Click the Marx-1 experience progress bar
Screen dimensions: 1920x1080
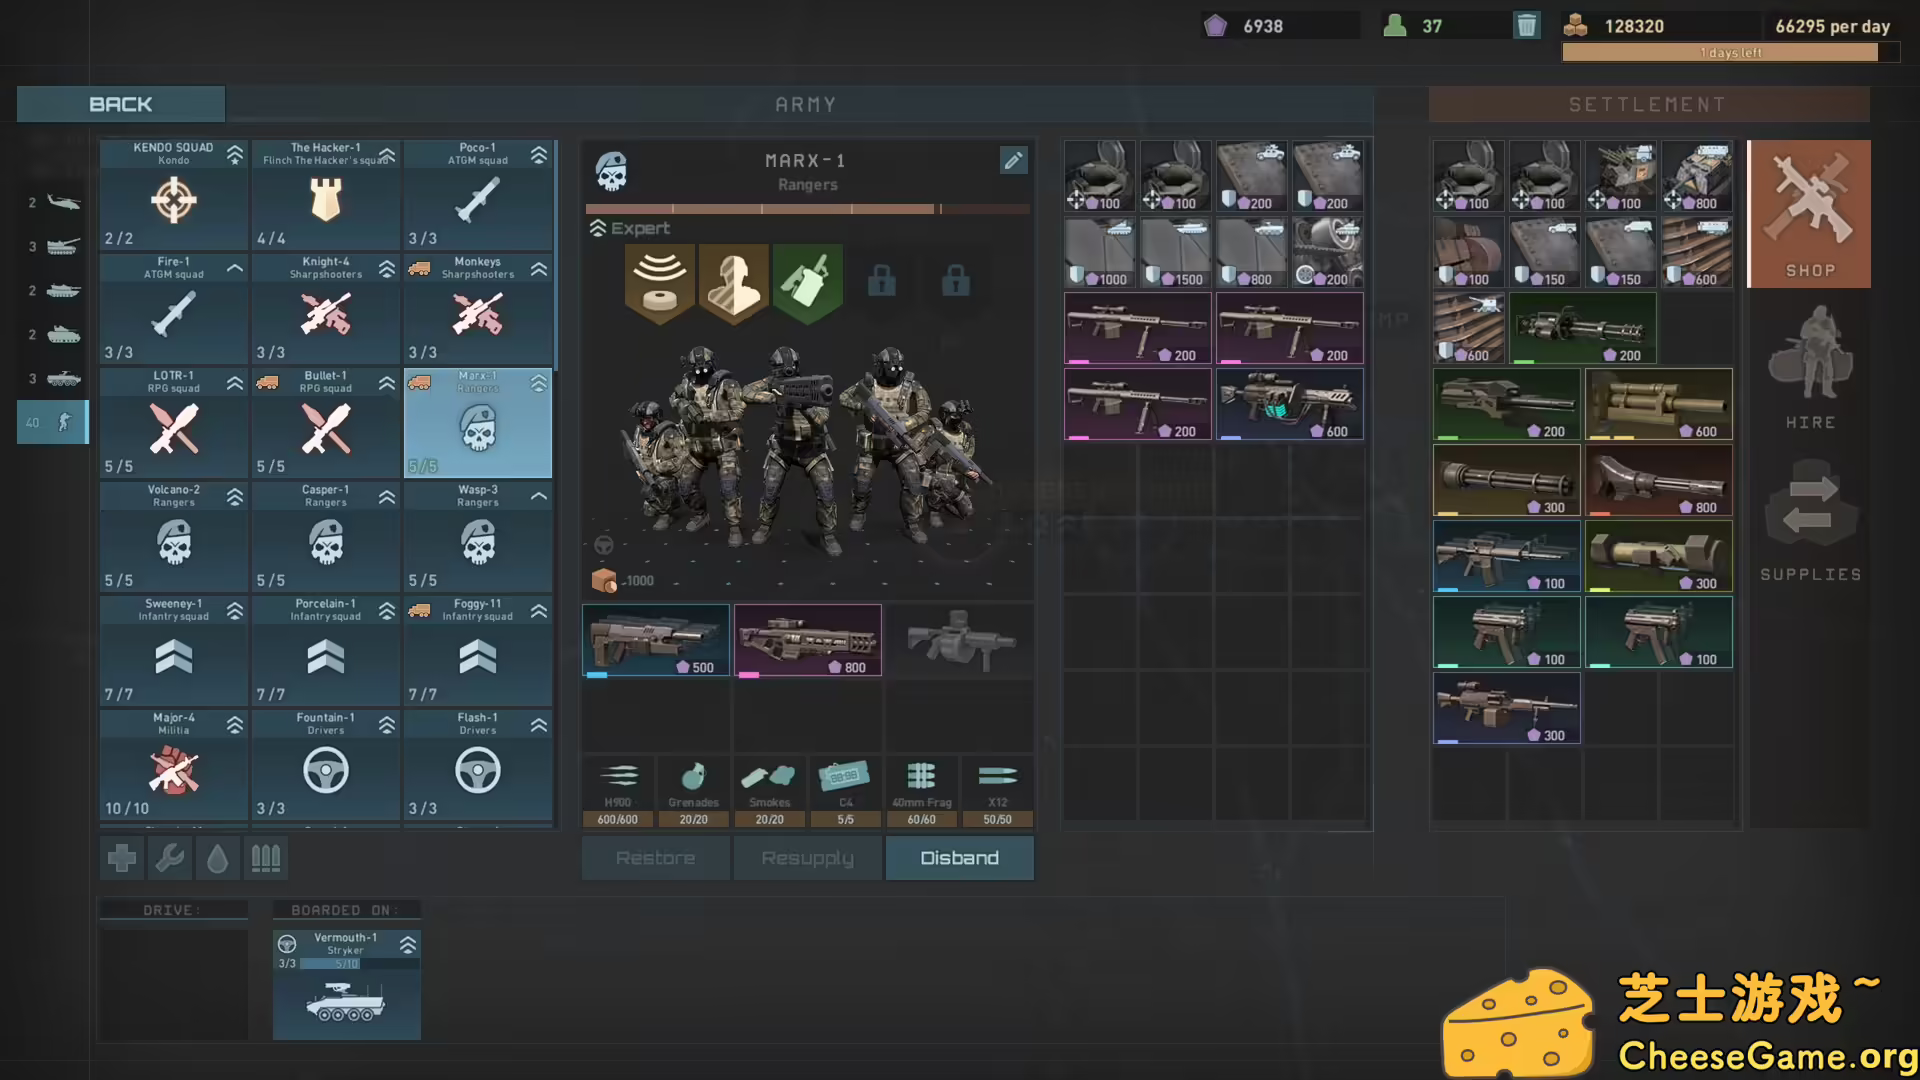(x=807, y=209)
